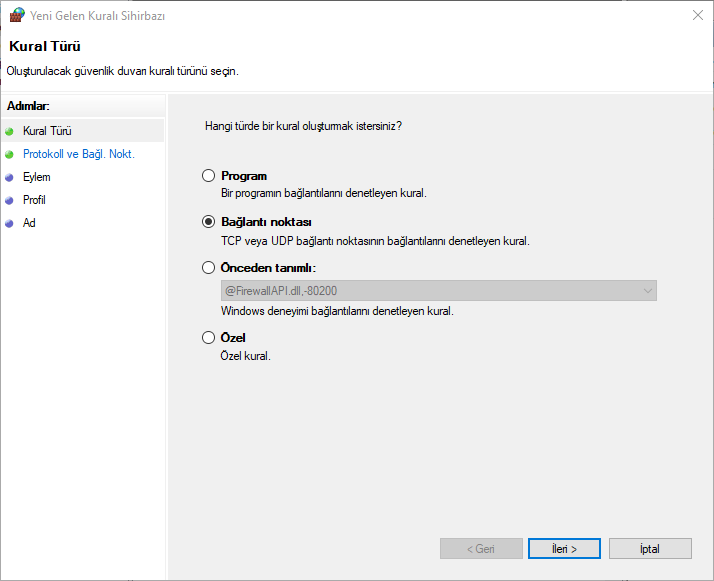Pick the Özel custom rule radio button
The height and width of the screenshot is (581, 714).
[x=209, y=338]
